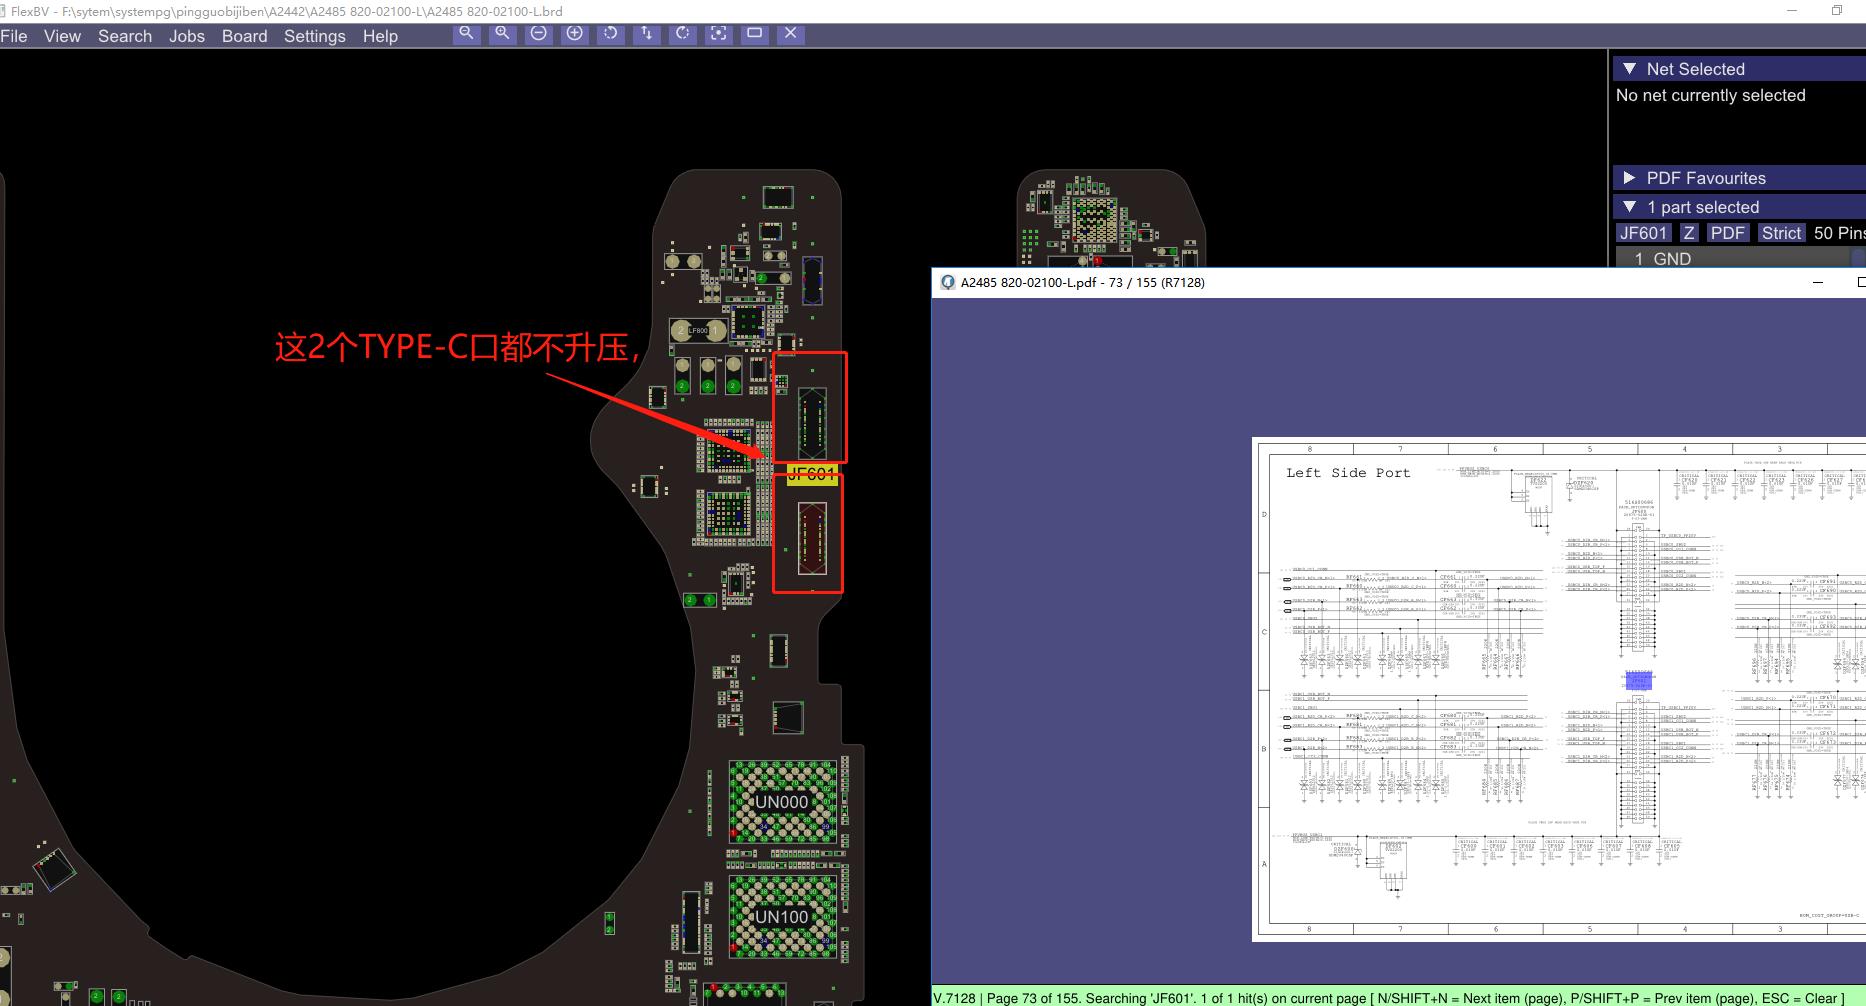Click the rectangle view toolbar icon

coord(754,33)
